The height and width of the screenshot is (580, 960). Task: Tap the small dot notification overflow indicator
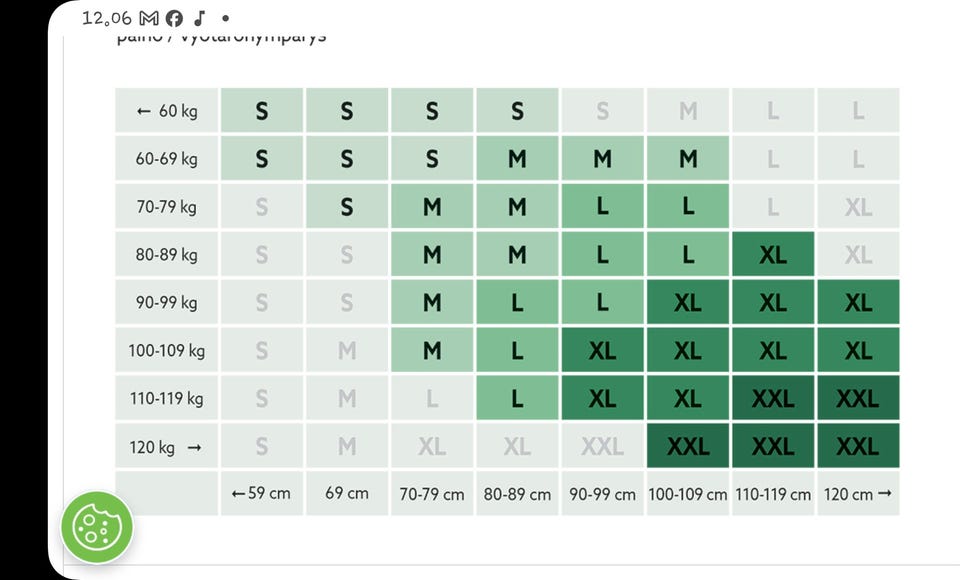click(225, 18)
